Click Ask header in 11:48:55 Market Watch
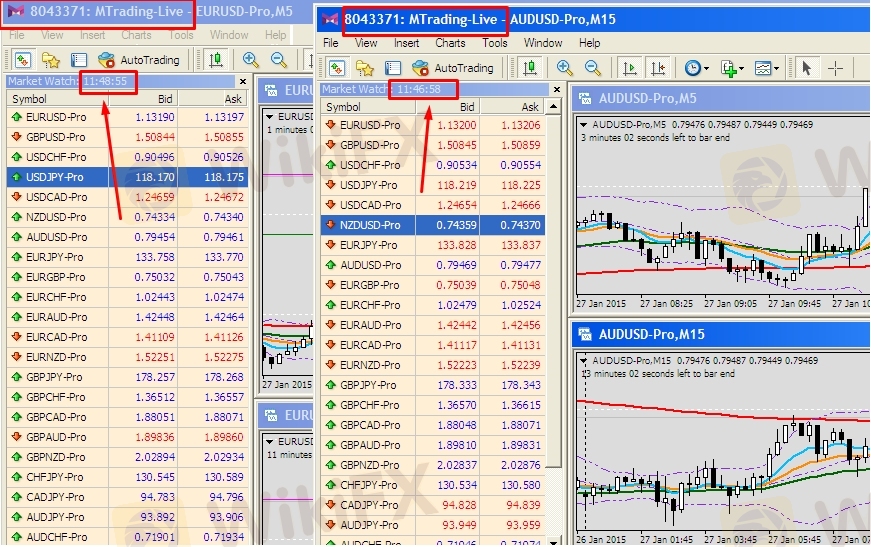 click(213, 99)
